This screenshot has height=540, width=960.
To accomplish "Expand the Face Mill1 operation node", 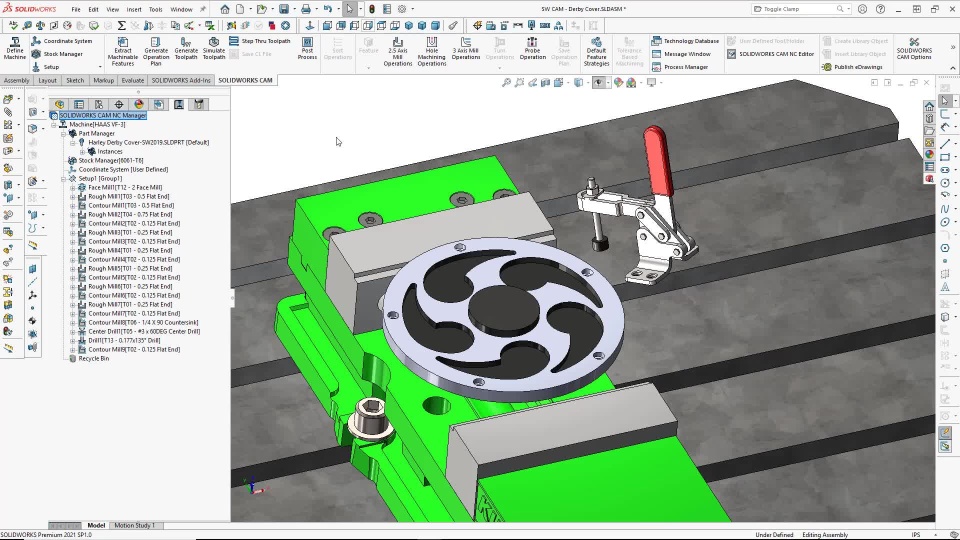I will coord(73,188).
